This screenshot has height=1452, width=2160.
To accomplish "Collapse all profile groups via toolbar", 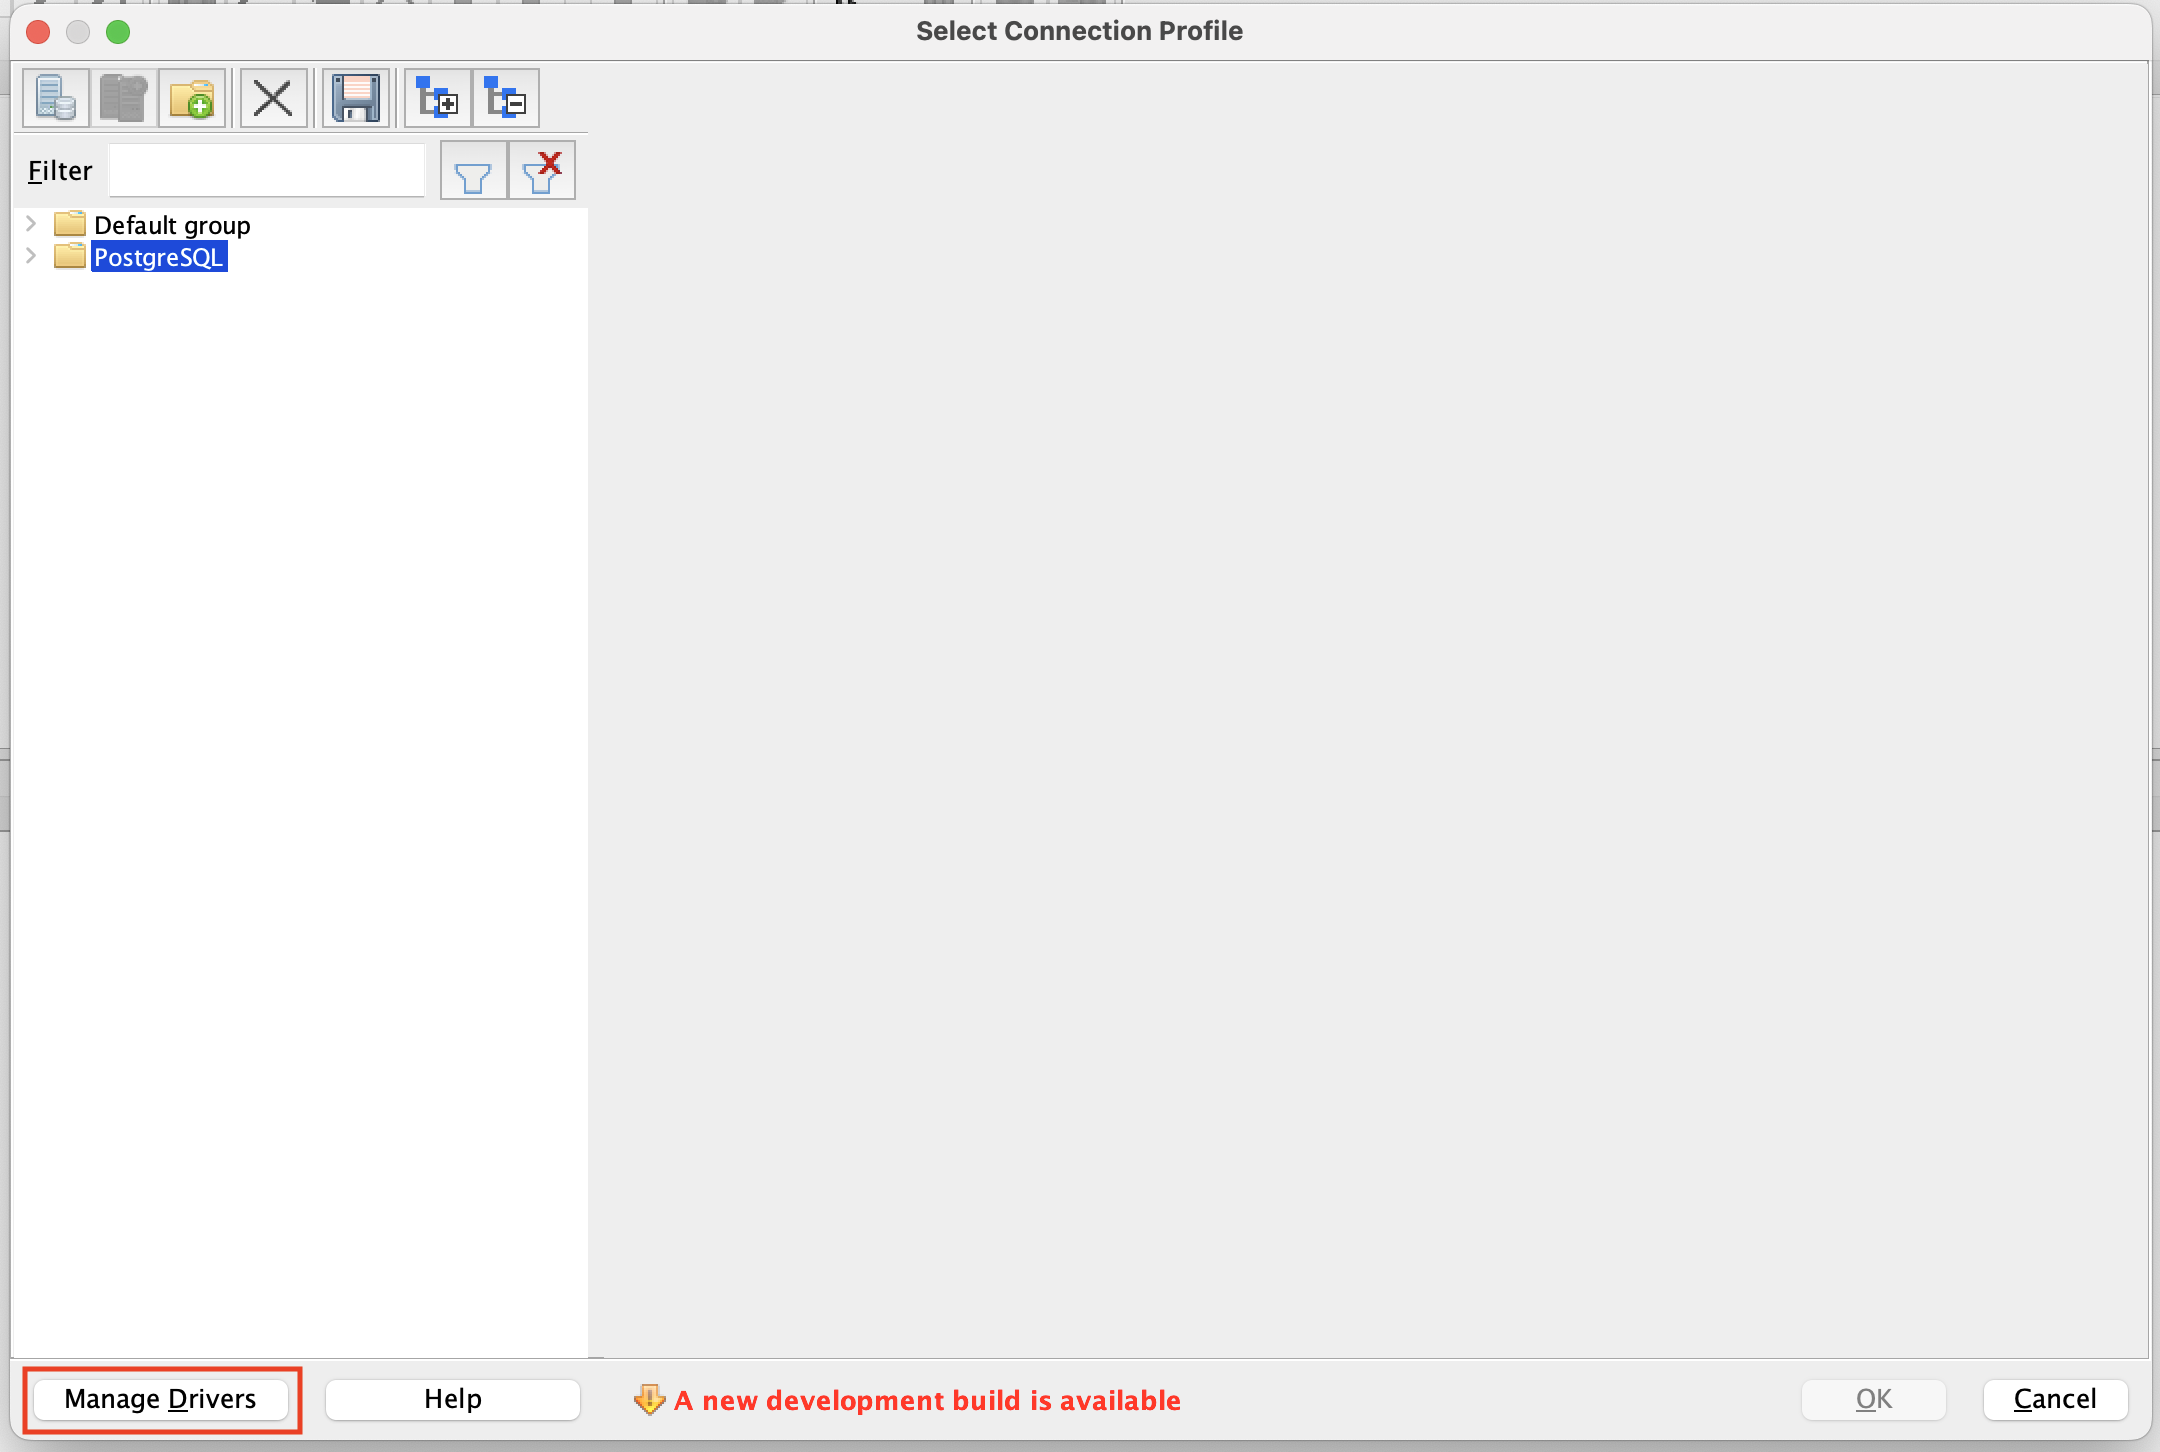I will click(x=506, y=97).
